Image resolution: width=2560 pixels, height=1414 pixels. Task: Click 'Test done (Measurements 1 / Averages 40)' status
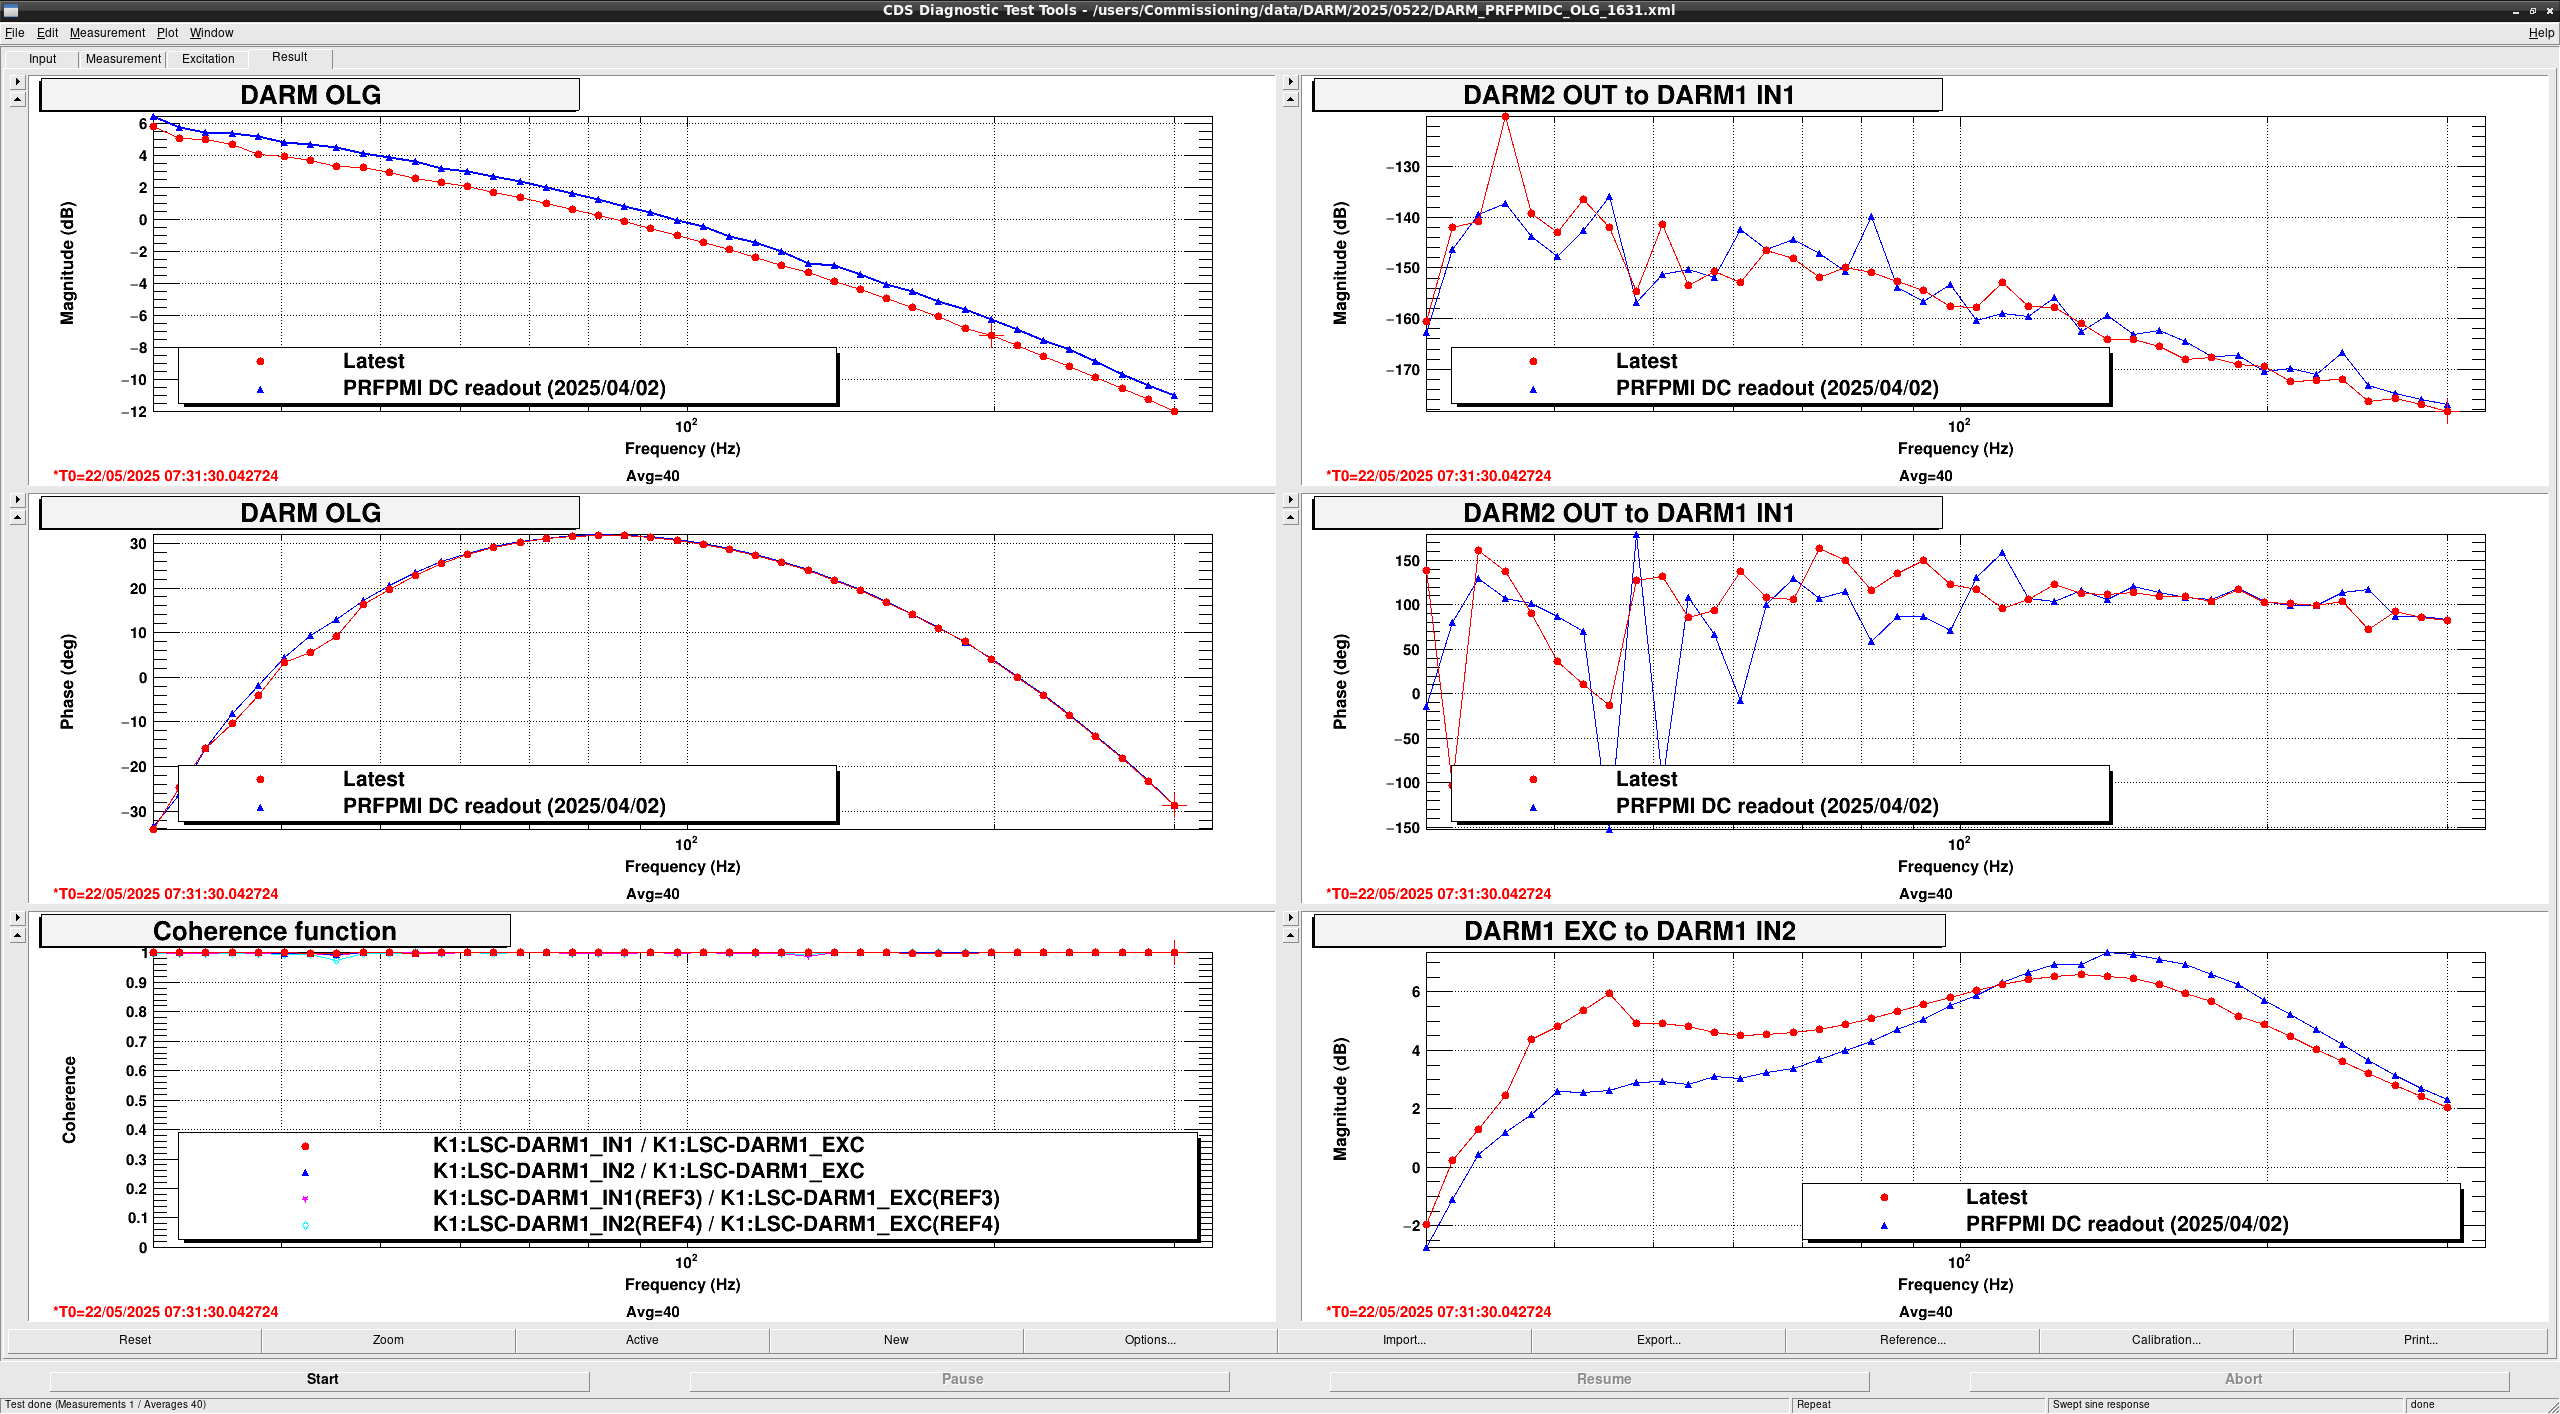coord(106,1404)
